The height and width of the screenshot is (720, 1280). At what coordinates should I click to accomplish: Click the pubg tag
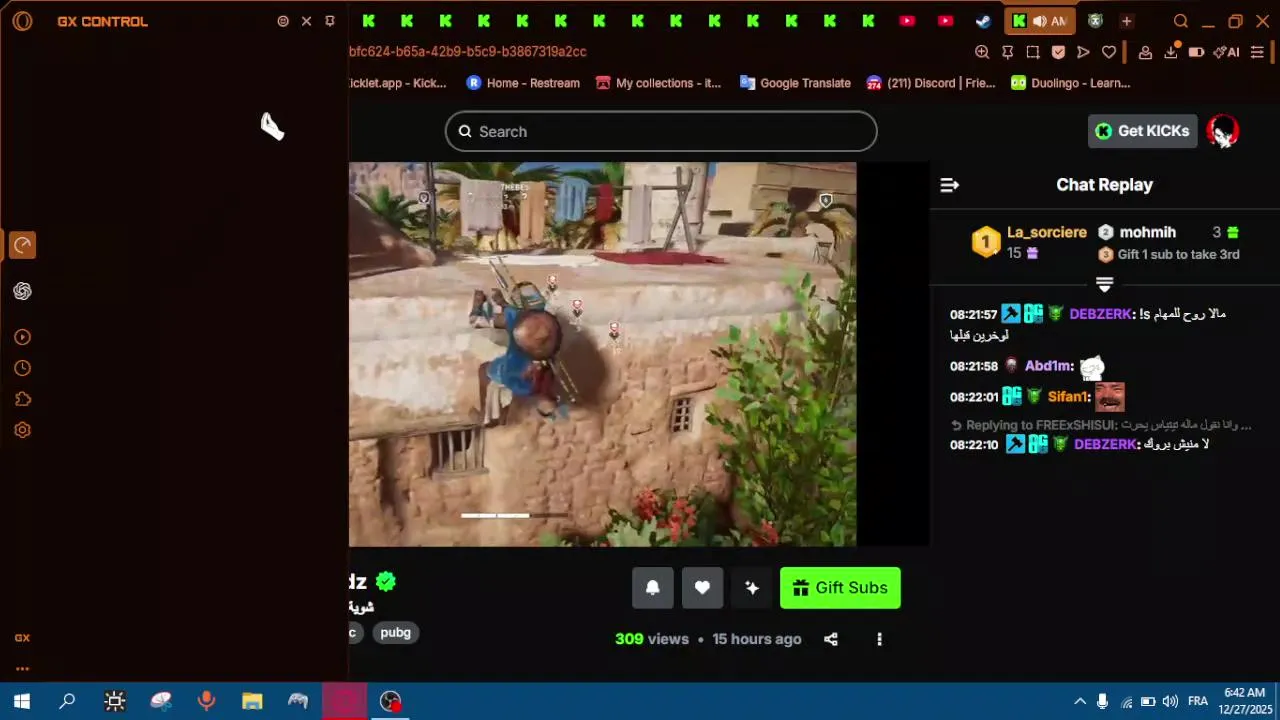pyautogui.click(x=396, y=632)
